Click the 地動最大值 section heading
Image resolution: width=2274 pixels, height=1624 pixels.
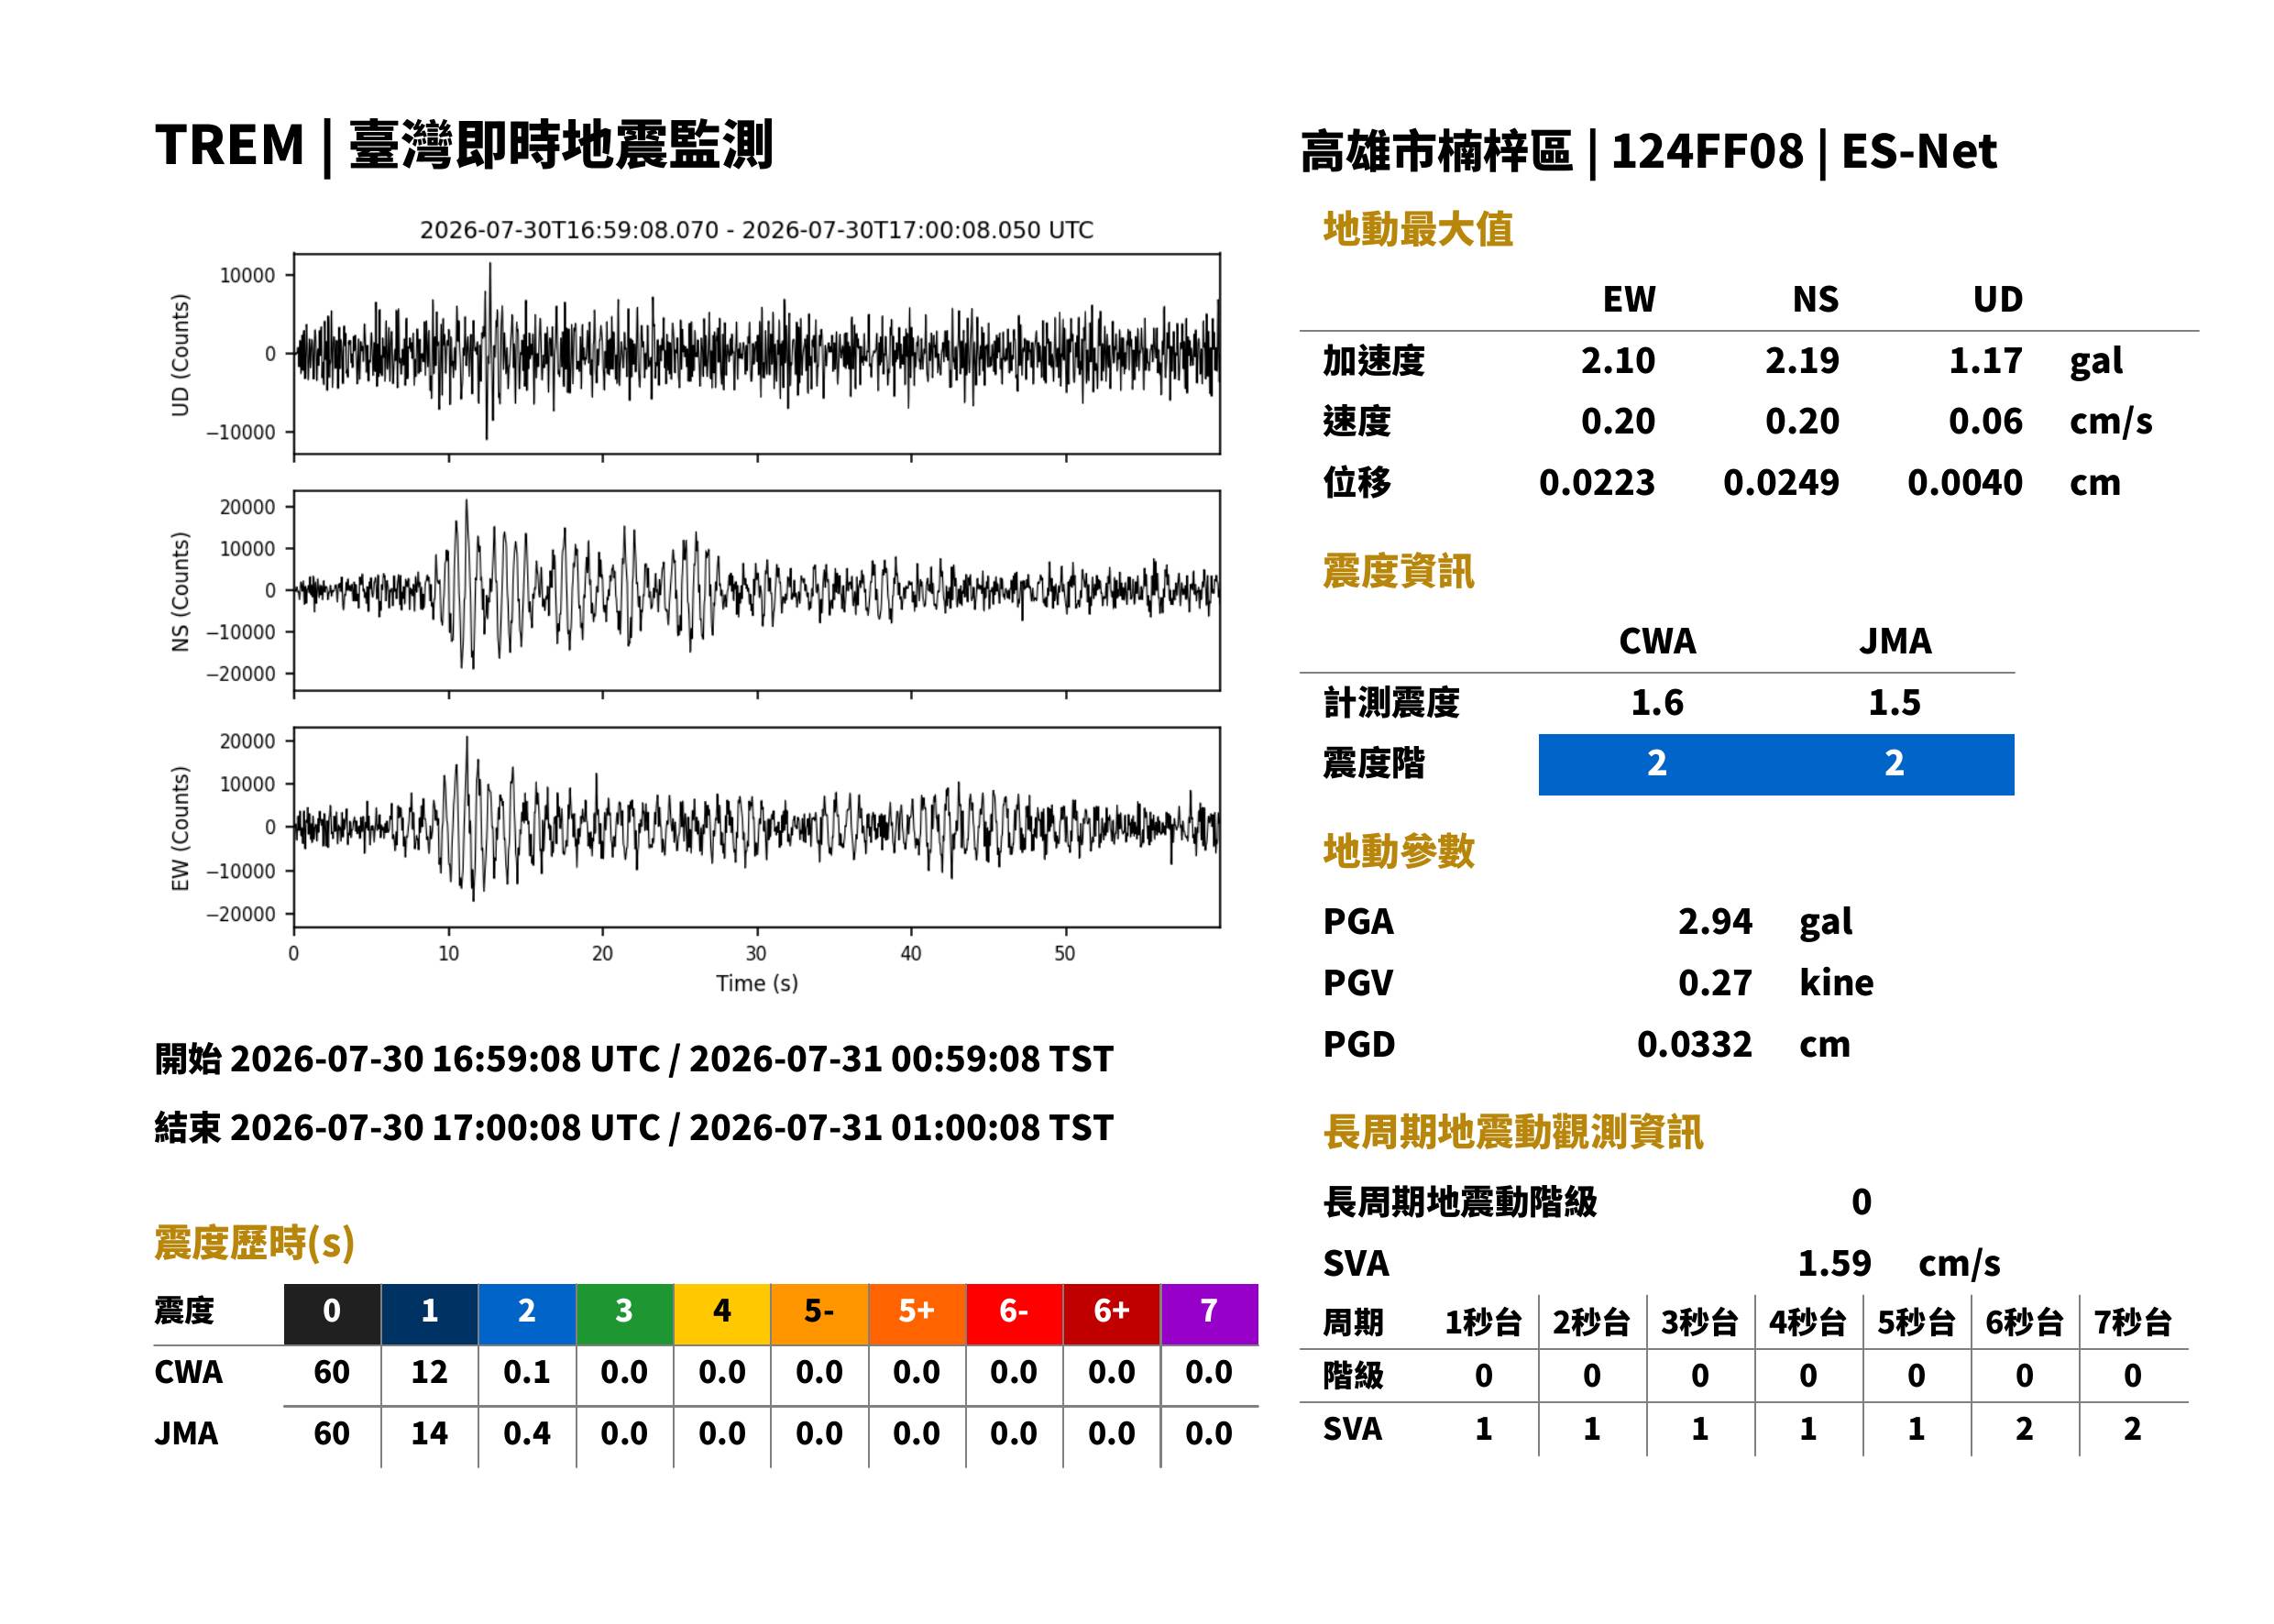1417,229
